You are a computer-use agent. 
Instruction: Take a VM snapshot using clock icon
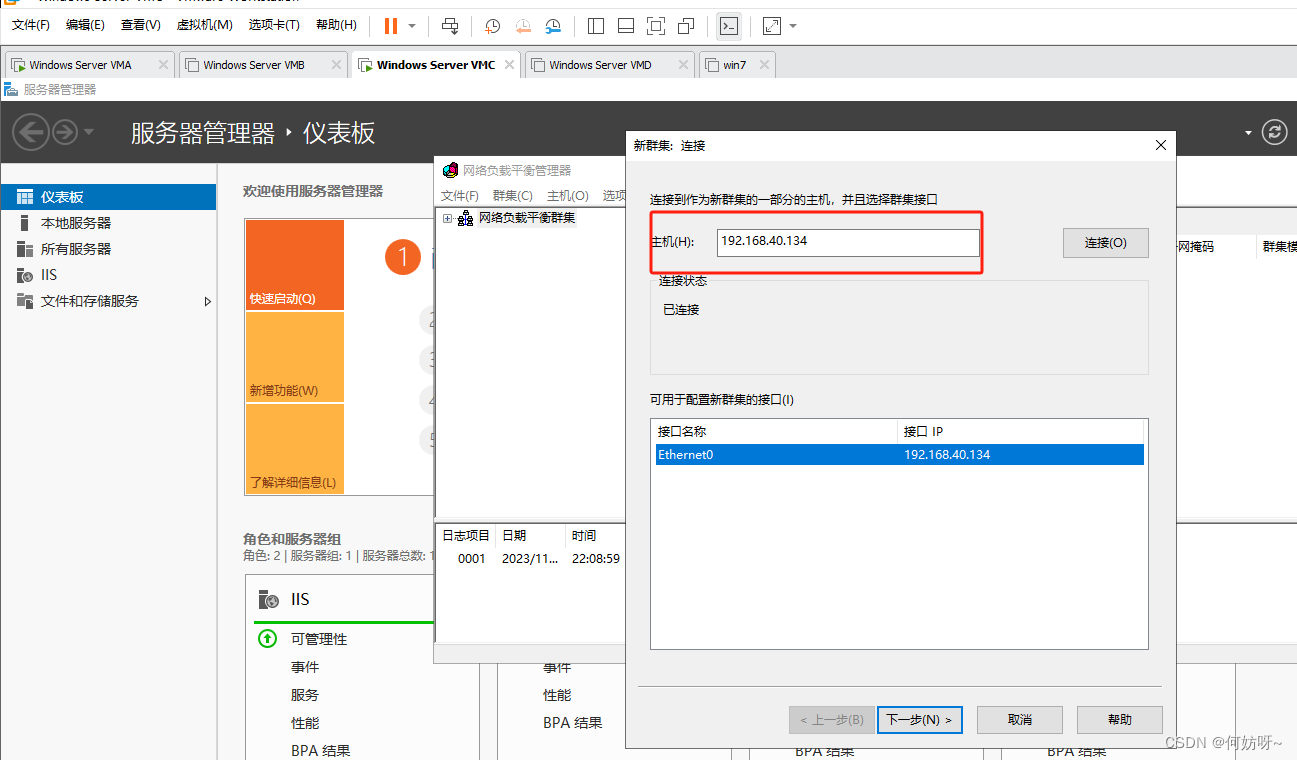coord(492,25)
